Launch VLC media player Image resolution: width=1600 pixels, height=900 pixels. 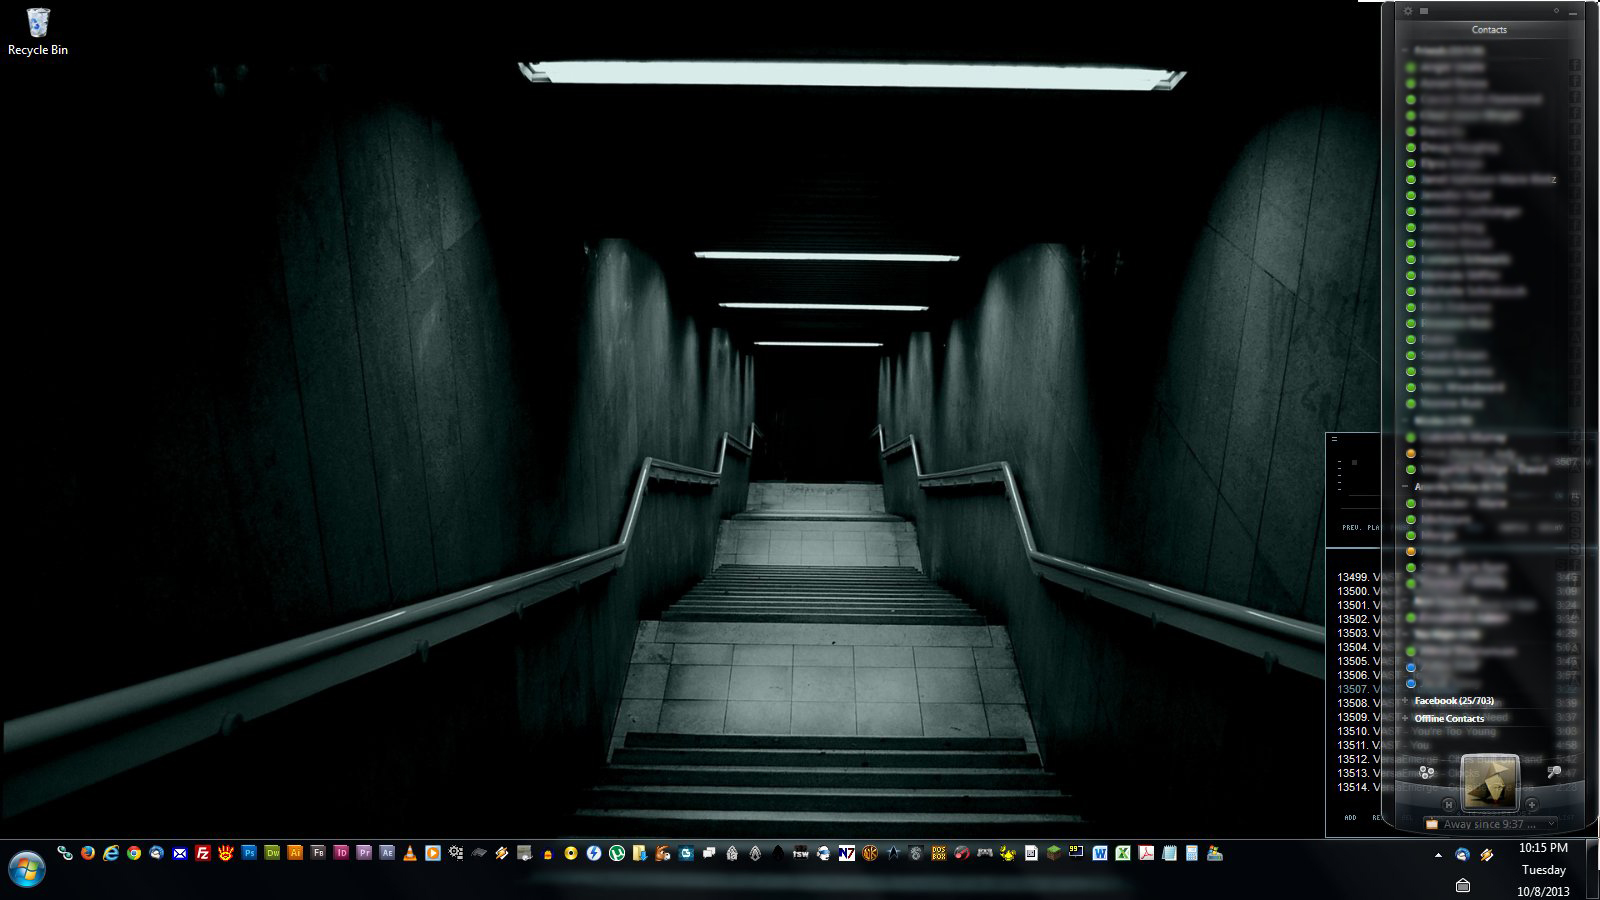click(x=410, y=853)
